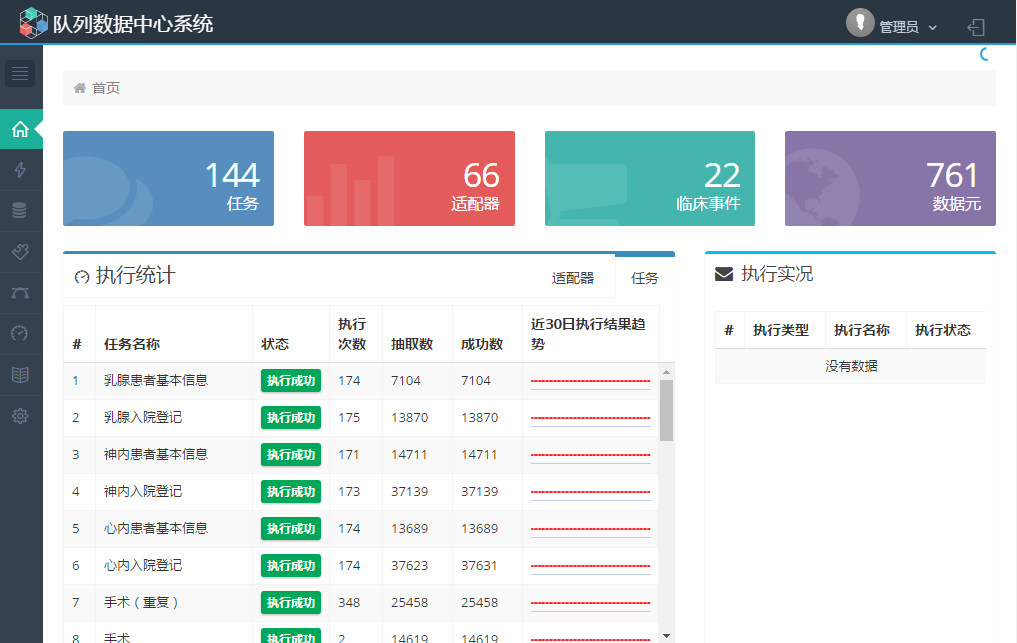Click the lightning bolt sidebar icon
Screen dimensions: 1017x643
click(x=20, y=170)
